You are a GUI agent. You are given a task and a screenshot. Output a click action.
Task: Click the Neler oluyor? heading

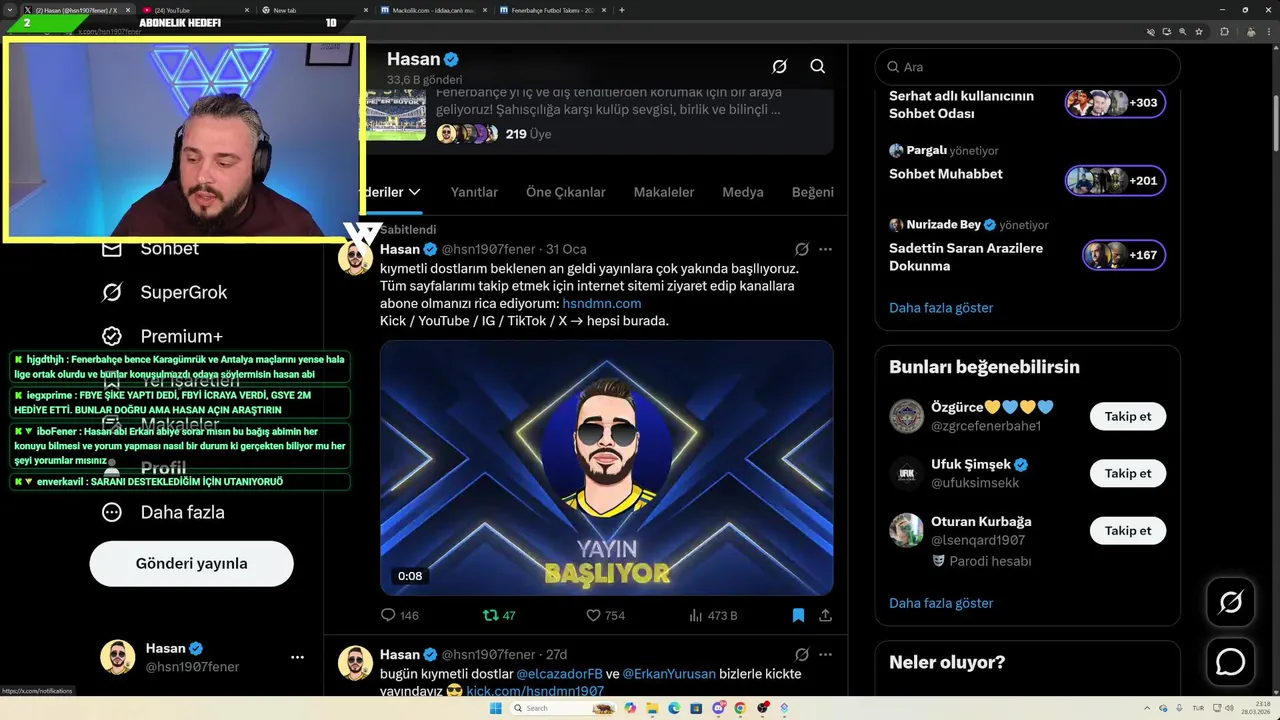(x=947, y=662)
